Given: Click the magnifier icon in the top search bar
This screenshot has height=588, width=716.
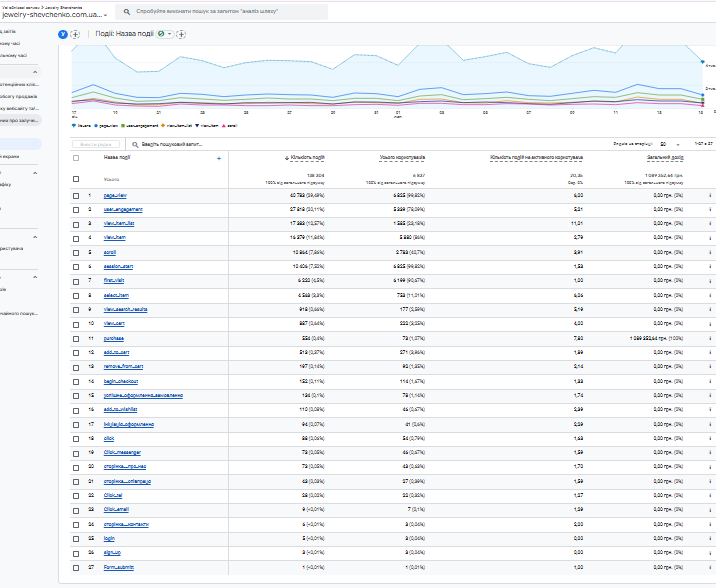Looking at the screenshot, I should click(127, 12).
